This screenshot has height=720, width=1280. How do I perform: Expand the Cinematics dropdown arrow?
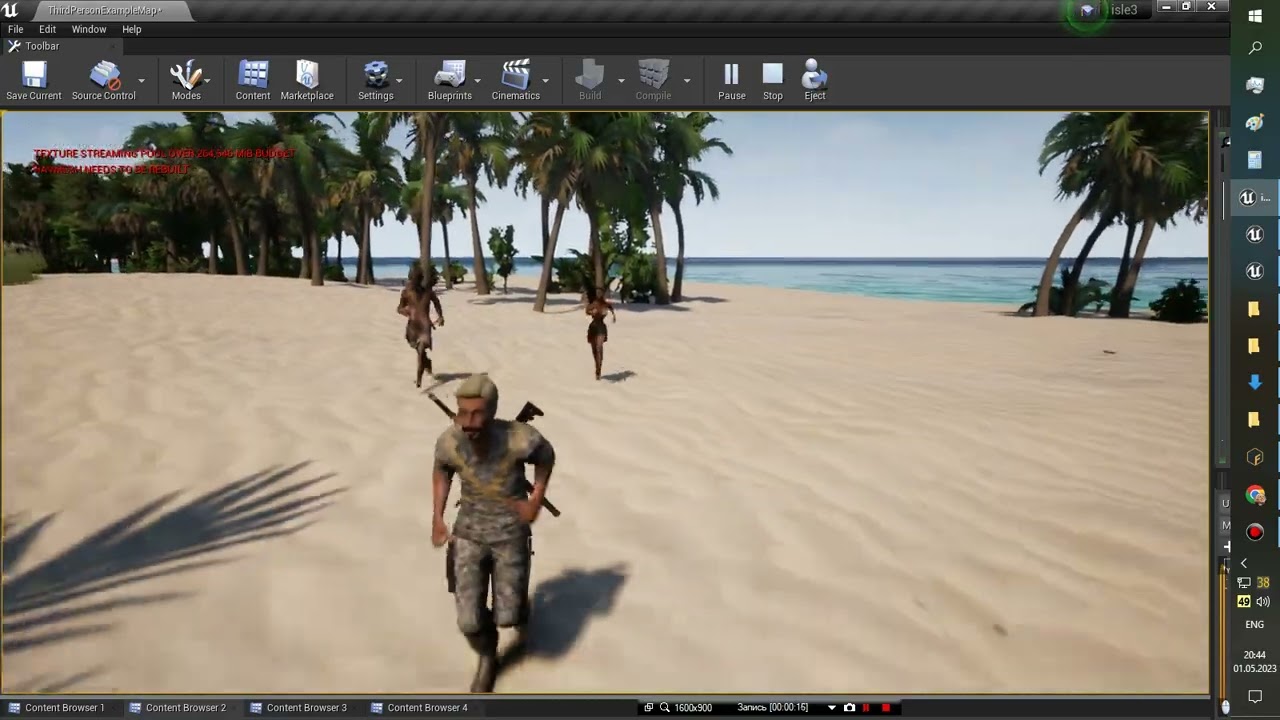pyautogui.click(x=545, y=80)
